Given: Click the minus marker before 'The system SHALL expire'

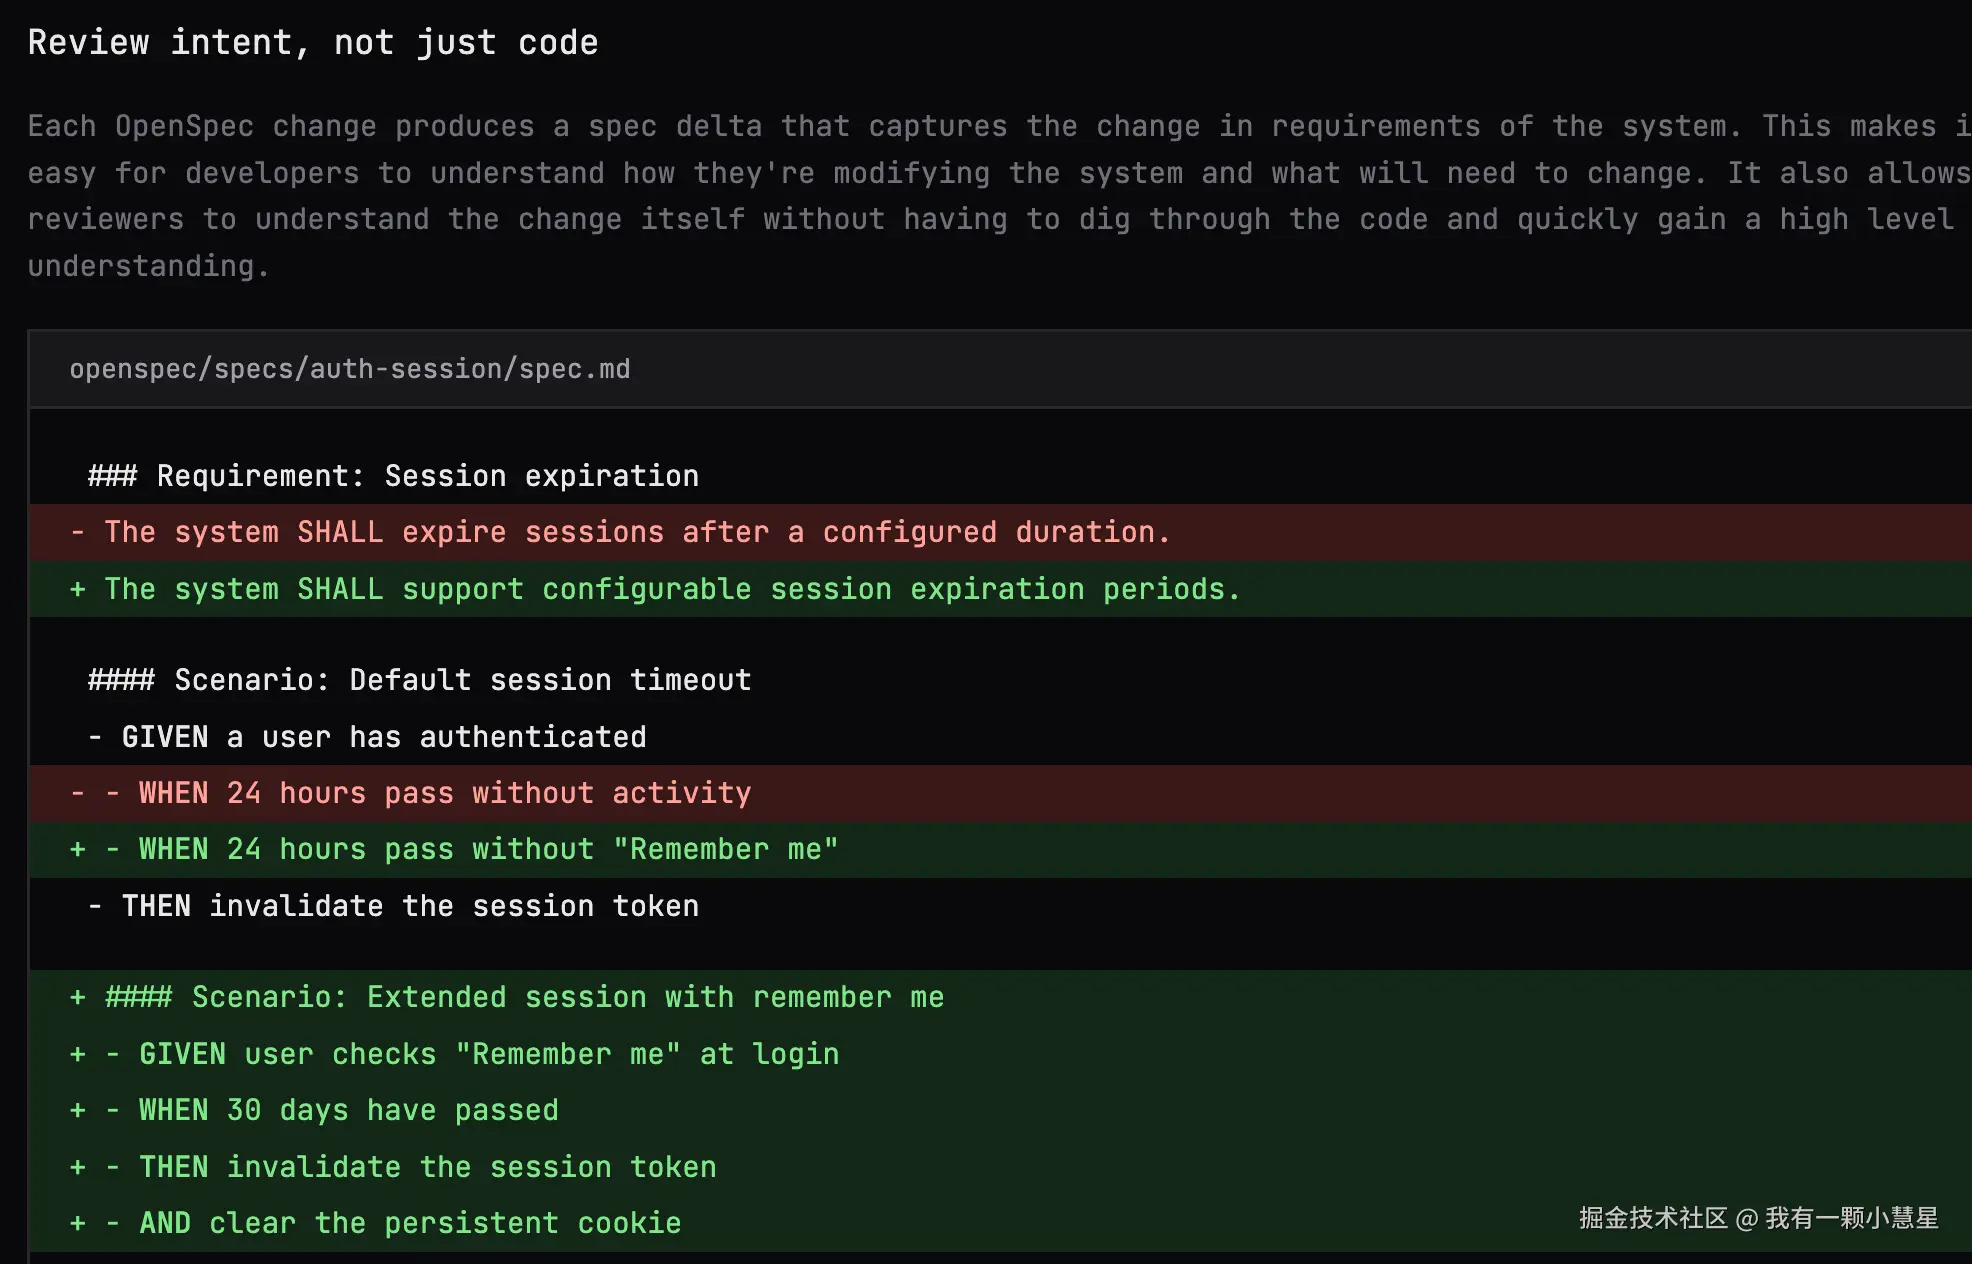Looking at the screenshot, I should click(x=78, y=532).
